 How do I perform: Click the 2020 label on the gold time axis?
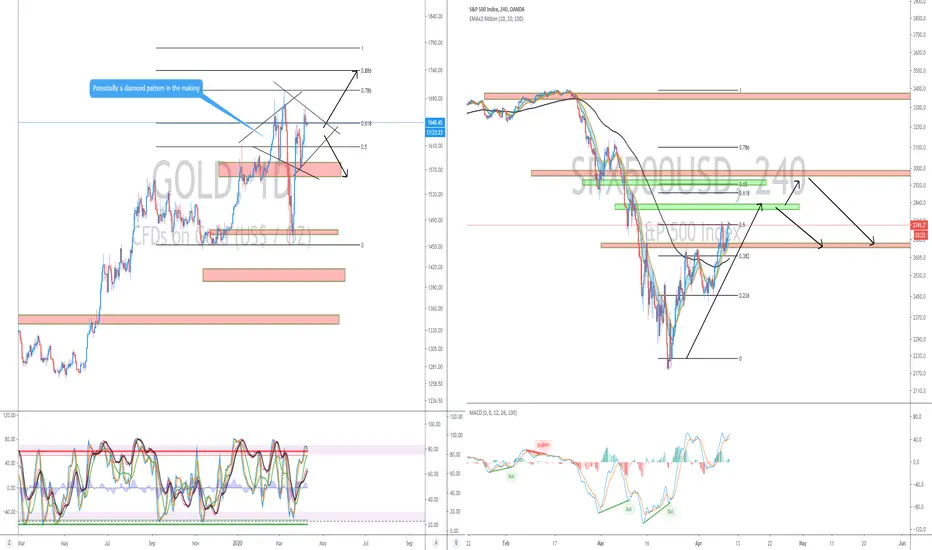click(x=238, y=543)
